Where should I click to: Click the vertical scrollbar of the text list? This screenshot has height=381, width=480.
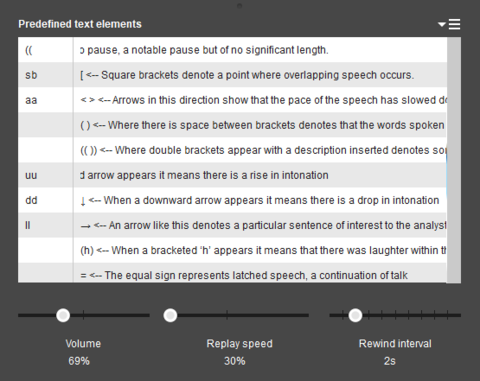pos(454,160)
